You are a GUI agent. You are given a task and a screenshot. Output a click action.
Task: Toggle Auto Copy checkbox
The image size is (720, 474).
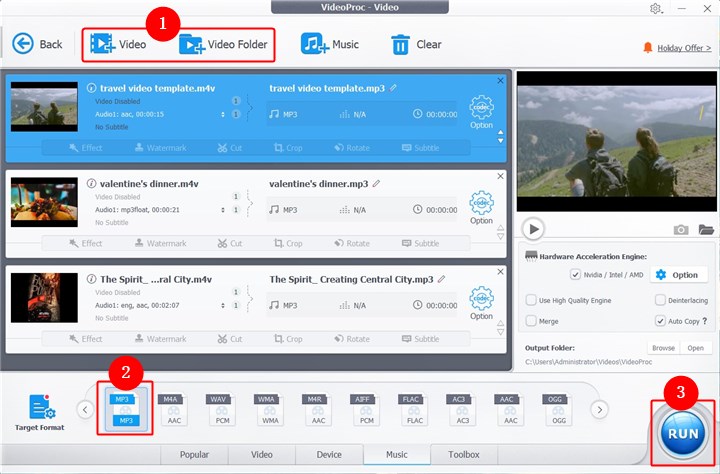pyautogui.click(x=660, y=321)
